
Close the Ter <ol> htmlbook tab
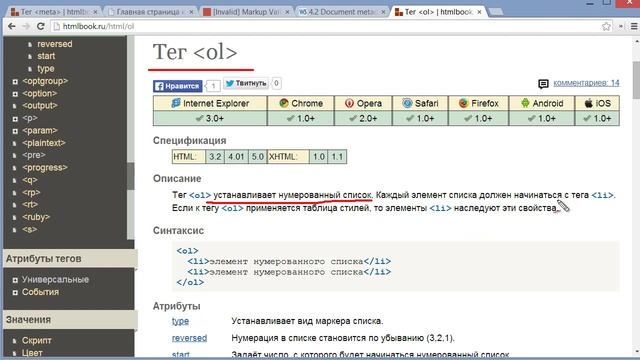coord(479,12)
